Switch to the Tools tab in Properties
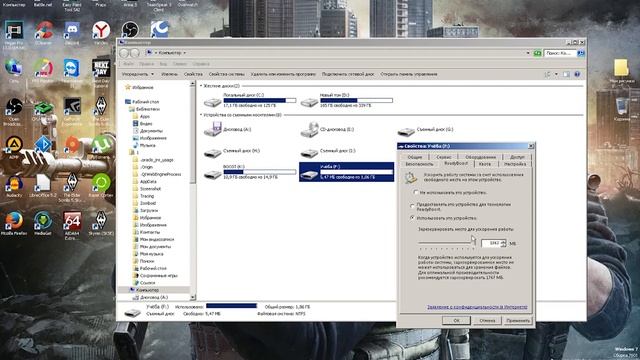 [443, 157]
